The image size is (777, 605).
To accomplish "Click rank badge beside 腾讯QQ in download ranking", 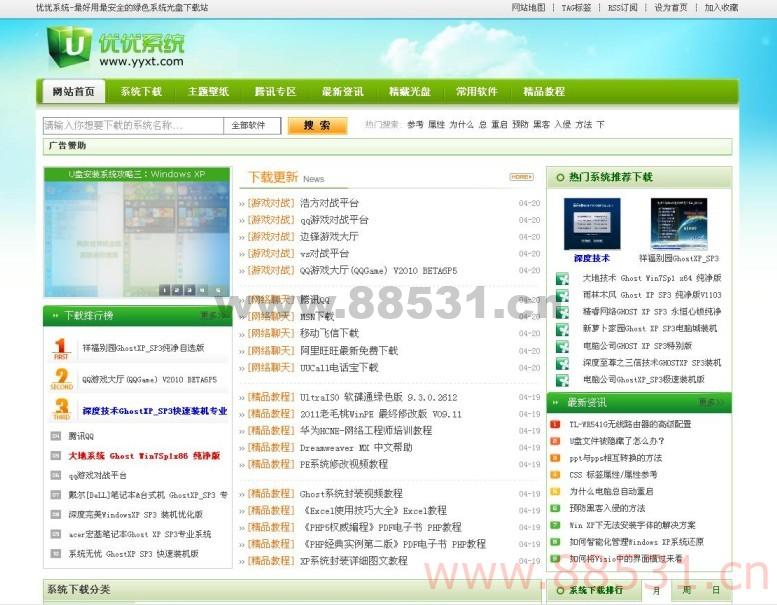I will (56, 436).
